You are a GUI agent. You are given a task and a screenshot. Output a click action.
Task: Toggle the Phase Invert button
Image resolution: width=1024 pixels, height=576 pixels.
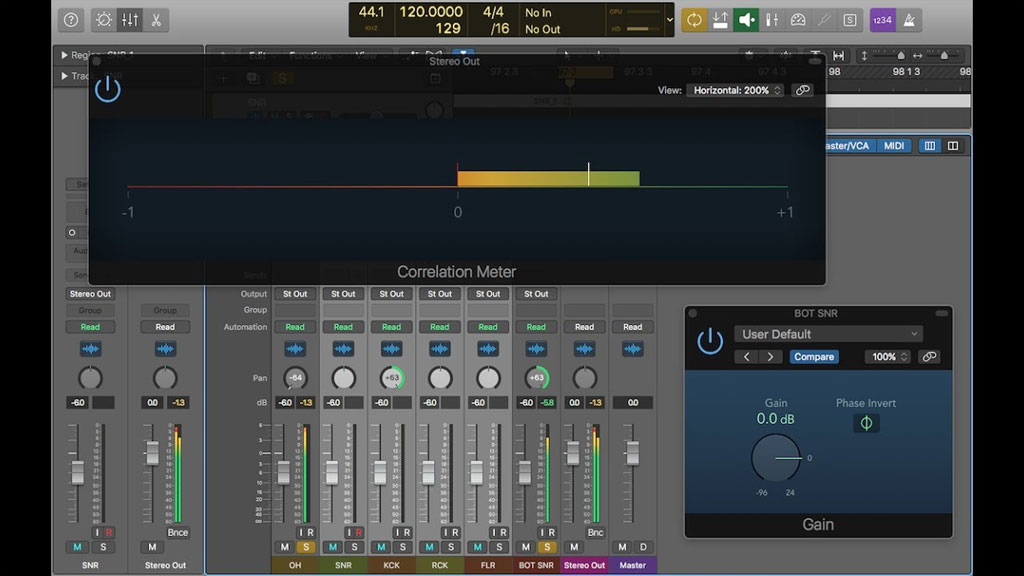[x=866, y=423]
